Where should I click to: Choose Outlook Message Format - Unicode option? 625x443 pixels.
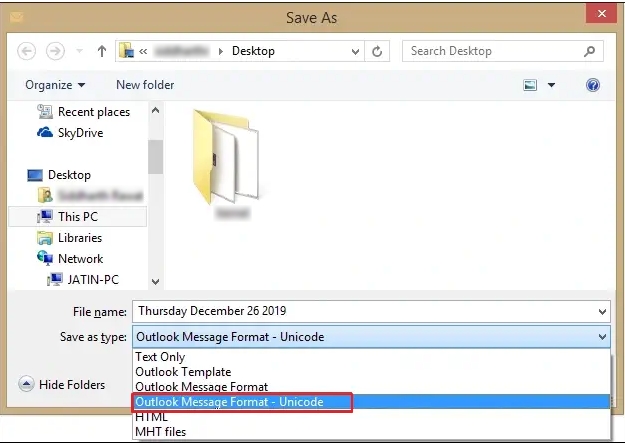coord(371,402)
